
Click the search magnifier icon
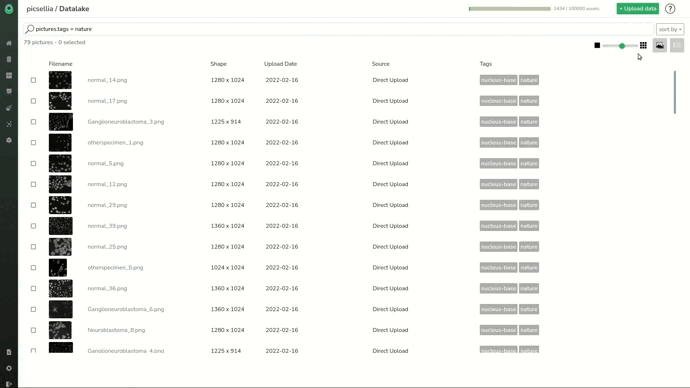pyautogui.click(x=29, y=29)
